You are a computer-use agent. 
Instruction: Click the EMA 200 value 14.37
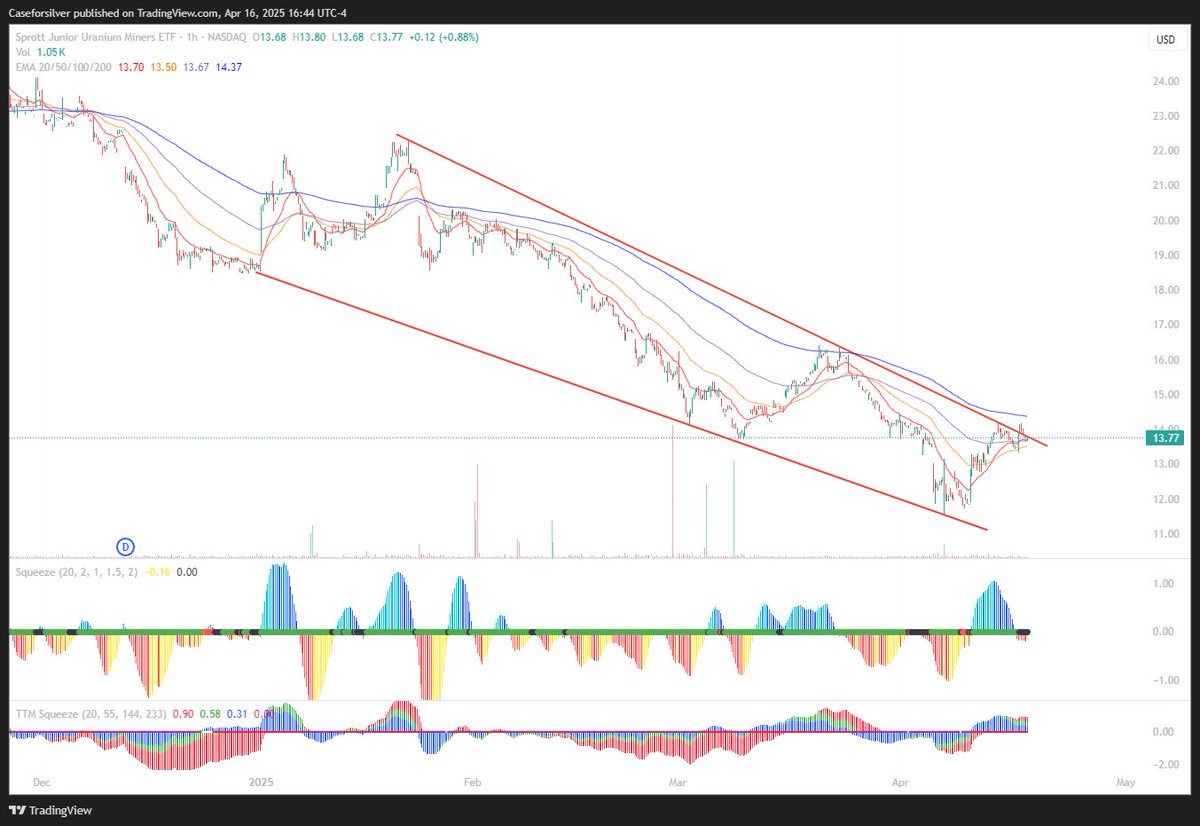(229, 67)
